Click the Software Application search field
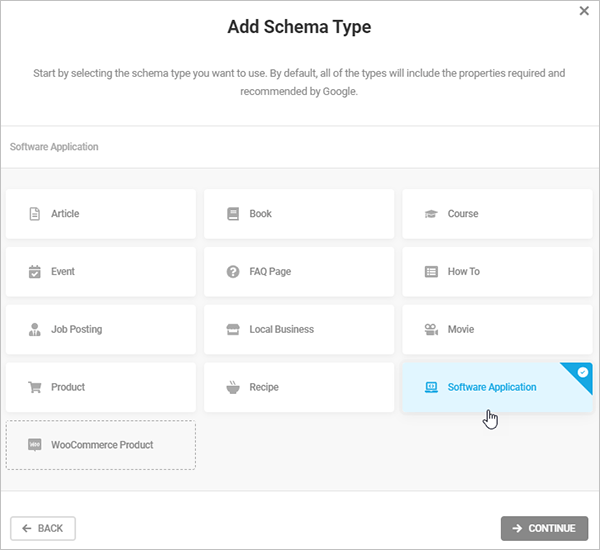600x550 pixels. (300, 147)
